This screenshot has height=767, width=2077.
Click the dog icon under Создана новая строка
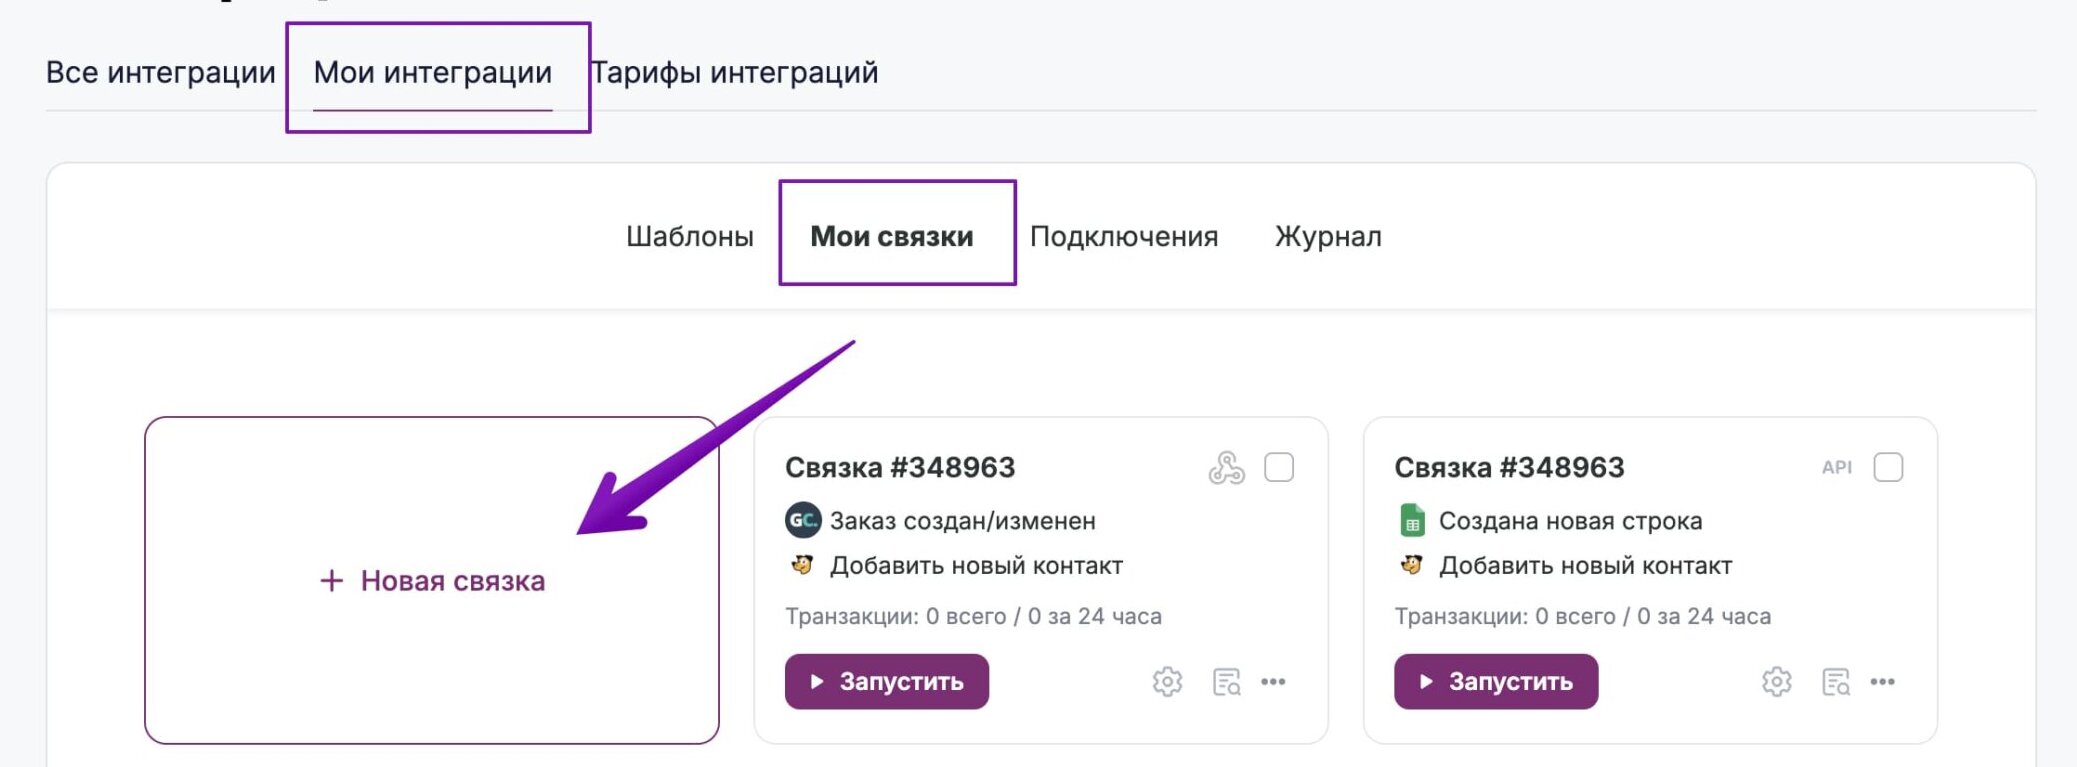1411,565
